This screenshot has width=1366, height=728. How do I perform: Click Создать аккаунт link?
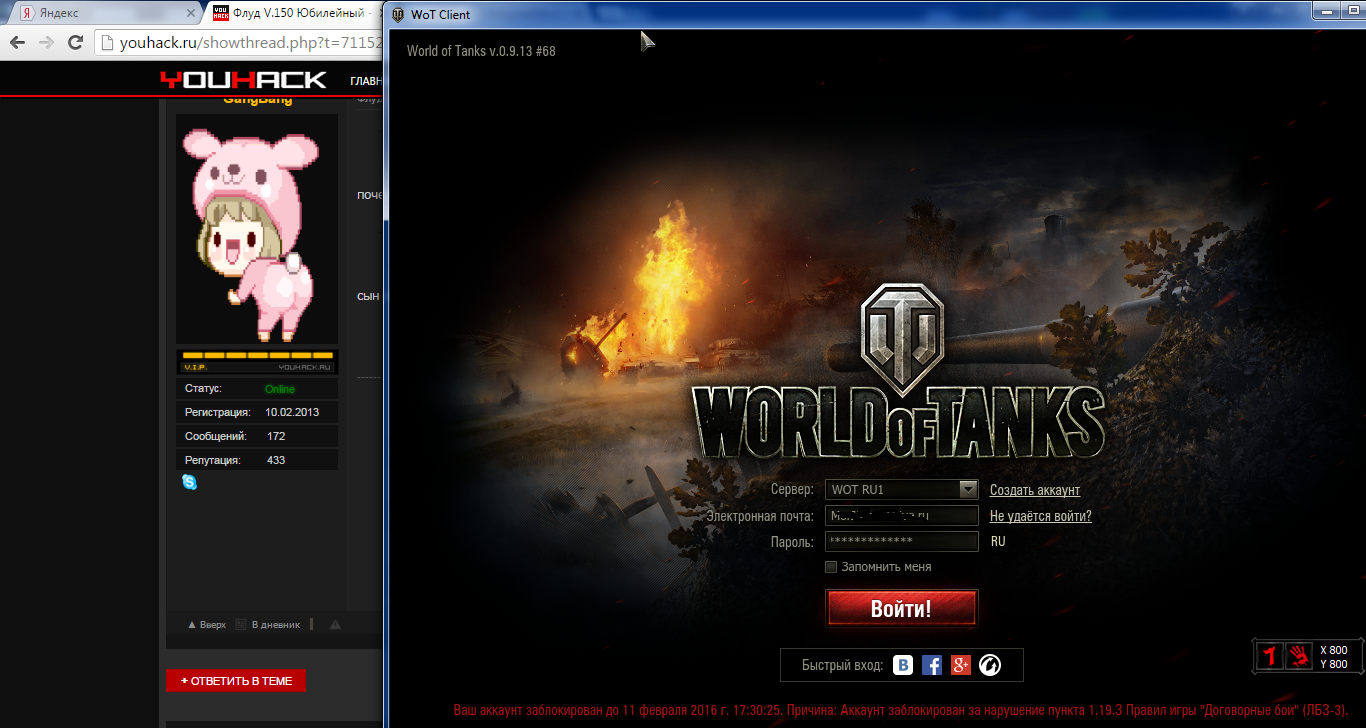1035,490
